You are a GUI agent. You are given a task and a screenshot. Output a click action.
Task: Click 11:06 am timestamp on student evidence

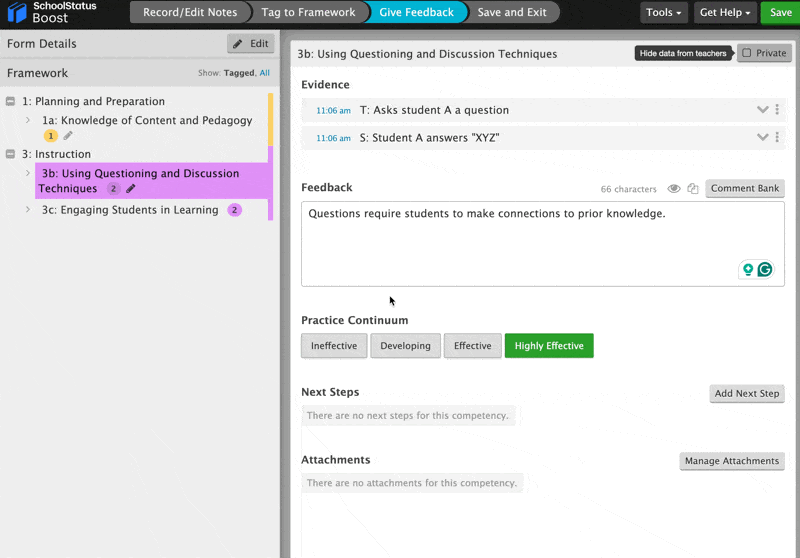pyautogui.click(x=333, y=138)
